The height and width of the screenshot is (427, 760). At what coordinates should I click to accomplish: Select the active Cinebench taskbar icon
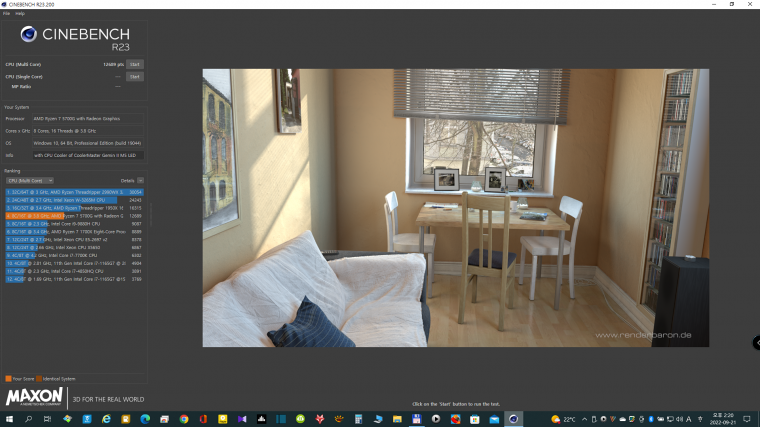click(513, 419)
